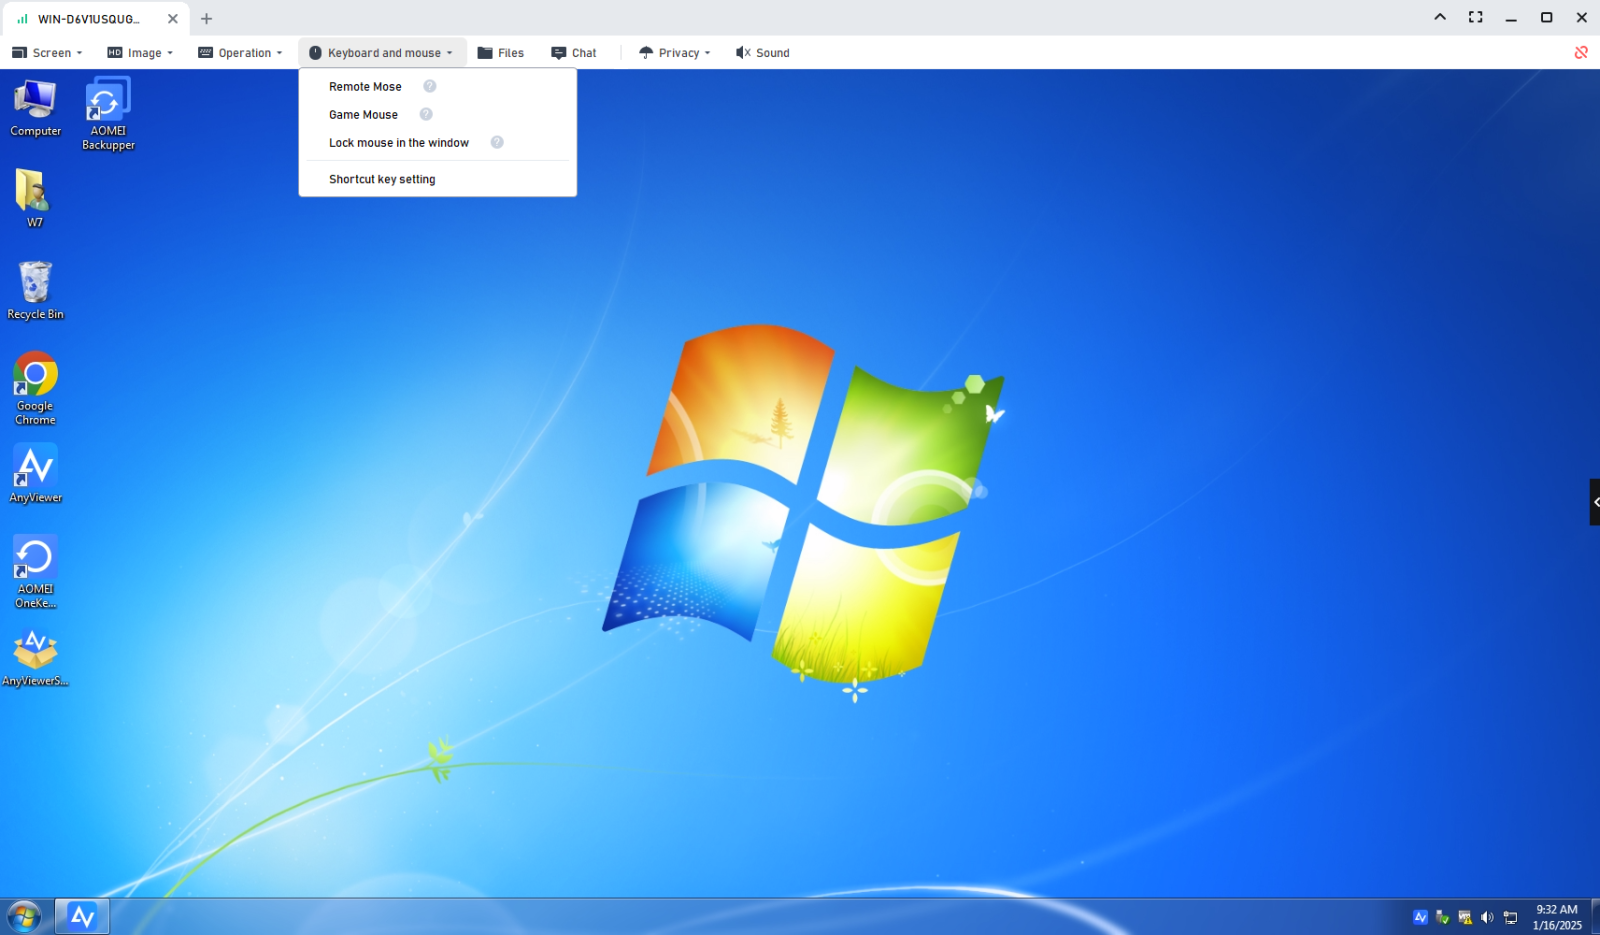Screen dimensions: 1600x935
Task: Toggle Lock mouse in the window
Action: (398, 143)
